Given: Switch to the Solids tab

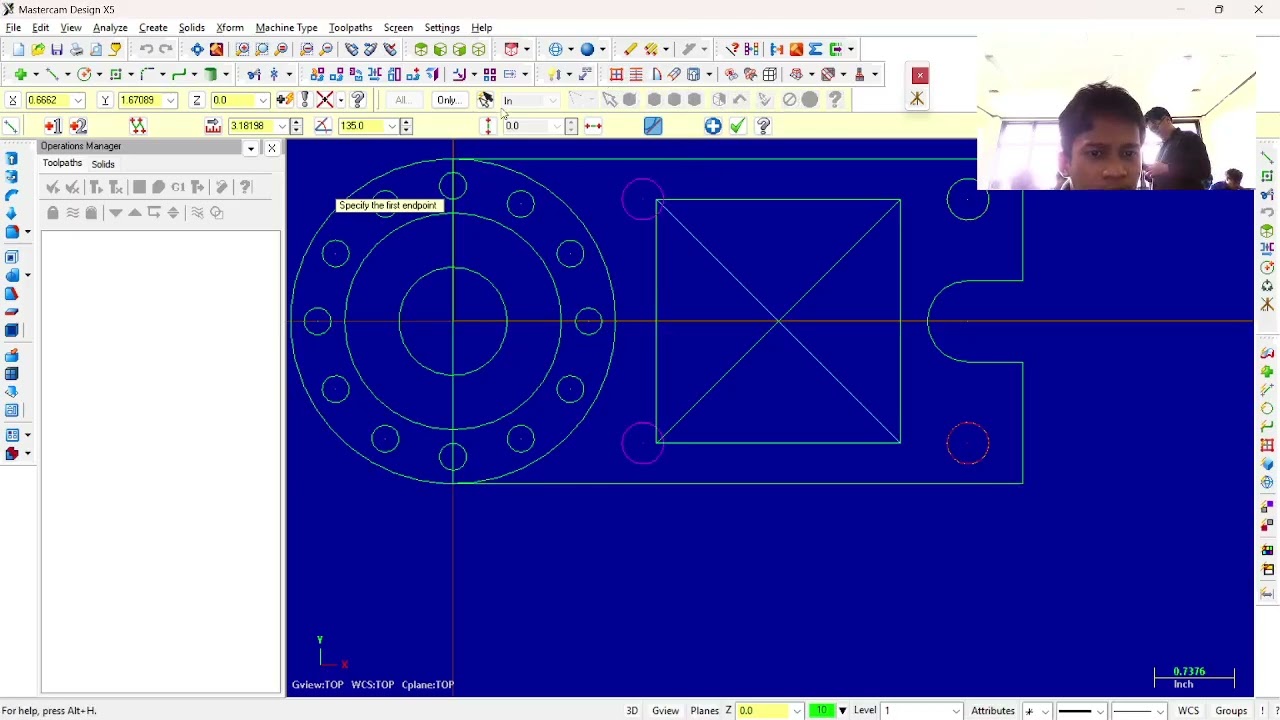Looking at the screenshot, I should [x=103, y=164].
